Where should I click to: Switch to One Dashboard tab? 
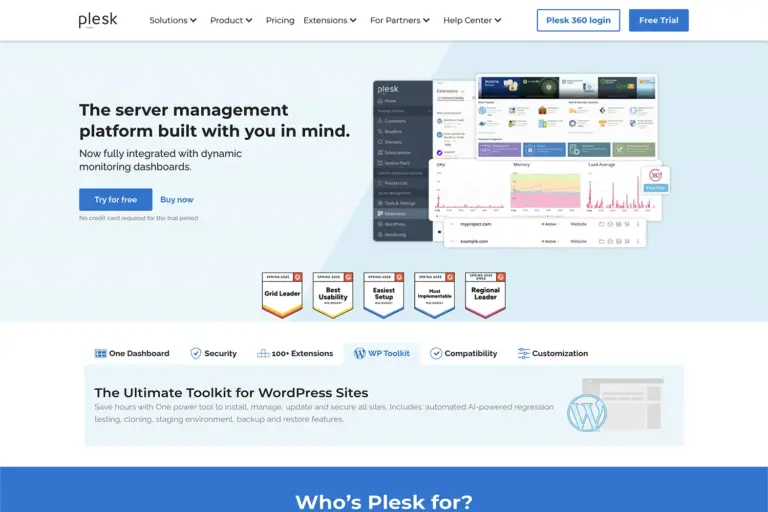[132, 353]
